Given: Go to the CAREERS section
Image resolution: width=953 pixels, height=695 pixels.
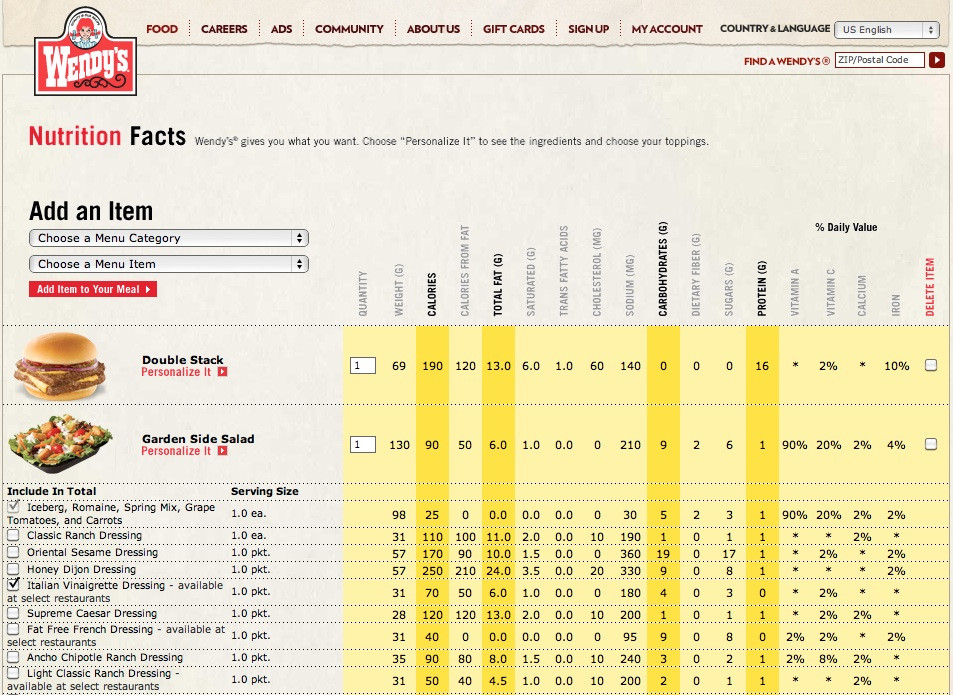Looking at the screenshot, I should 224,29.
